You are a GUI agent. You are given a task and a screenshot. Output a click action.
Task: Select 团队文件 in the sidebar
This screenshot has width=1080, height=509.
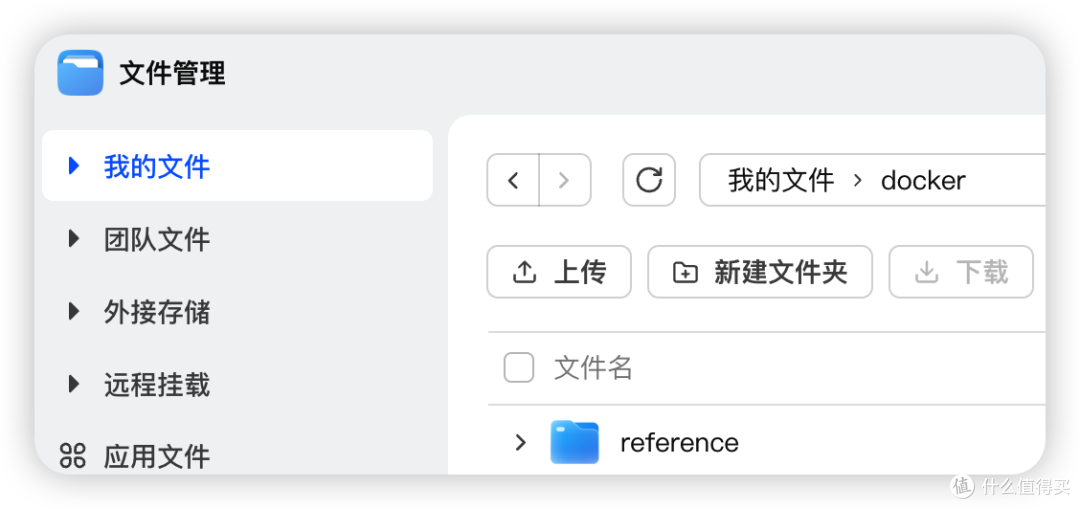[156, 240]
